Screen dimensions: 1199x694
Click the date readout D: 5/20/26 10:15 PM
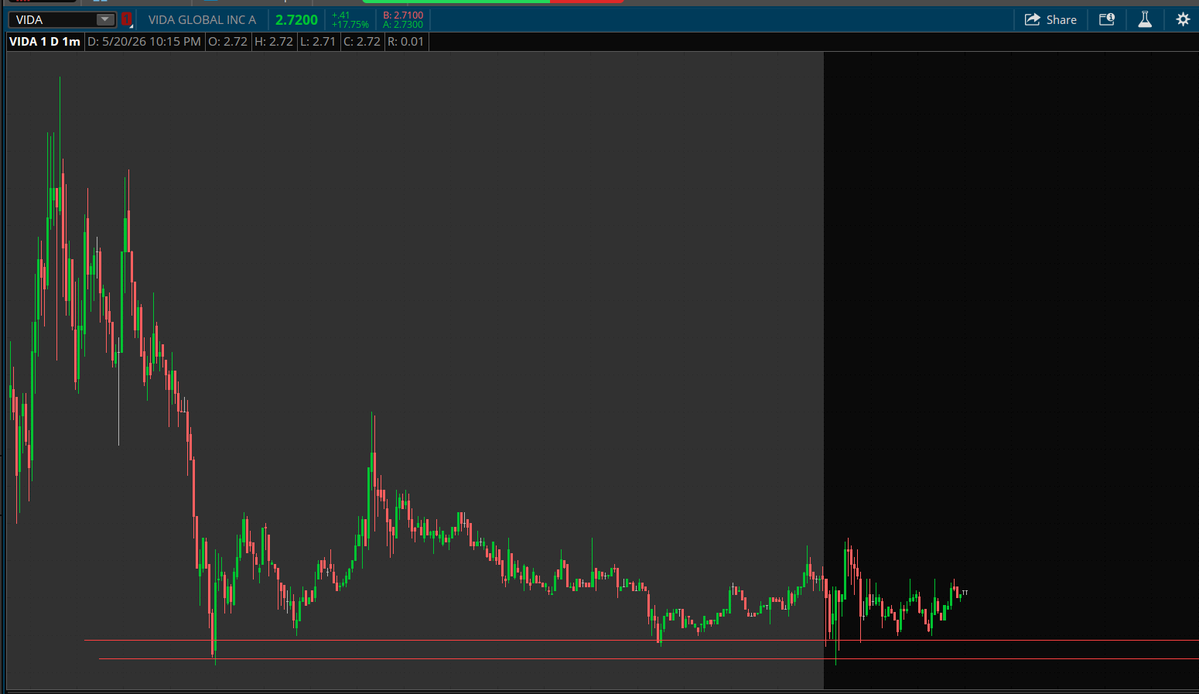coord(144,41)
